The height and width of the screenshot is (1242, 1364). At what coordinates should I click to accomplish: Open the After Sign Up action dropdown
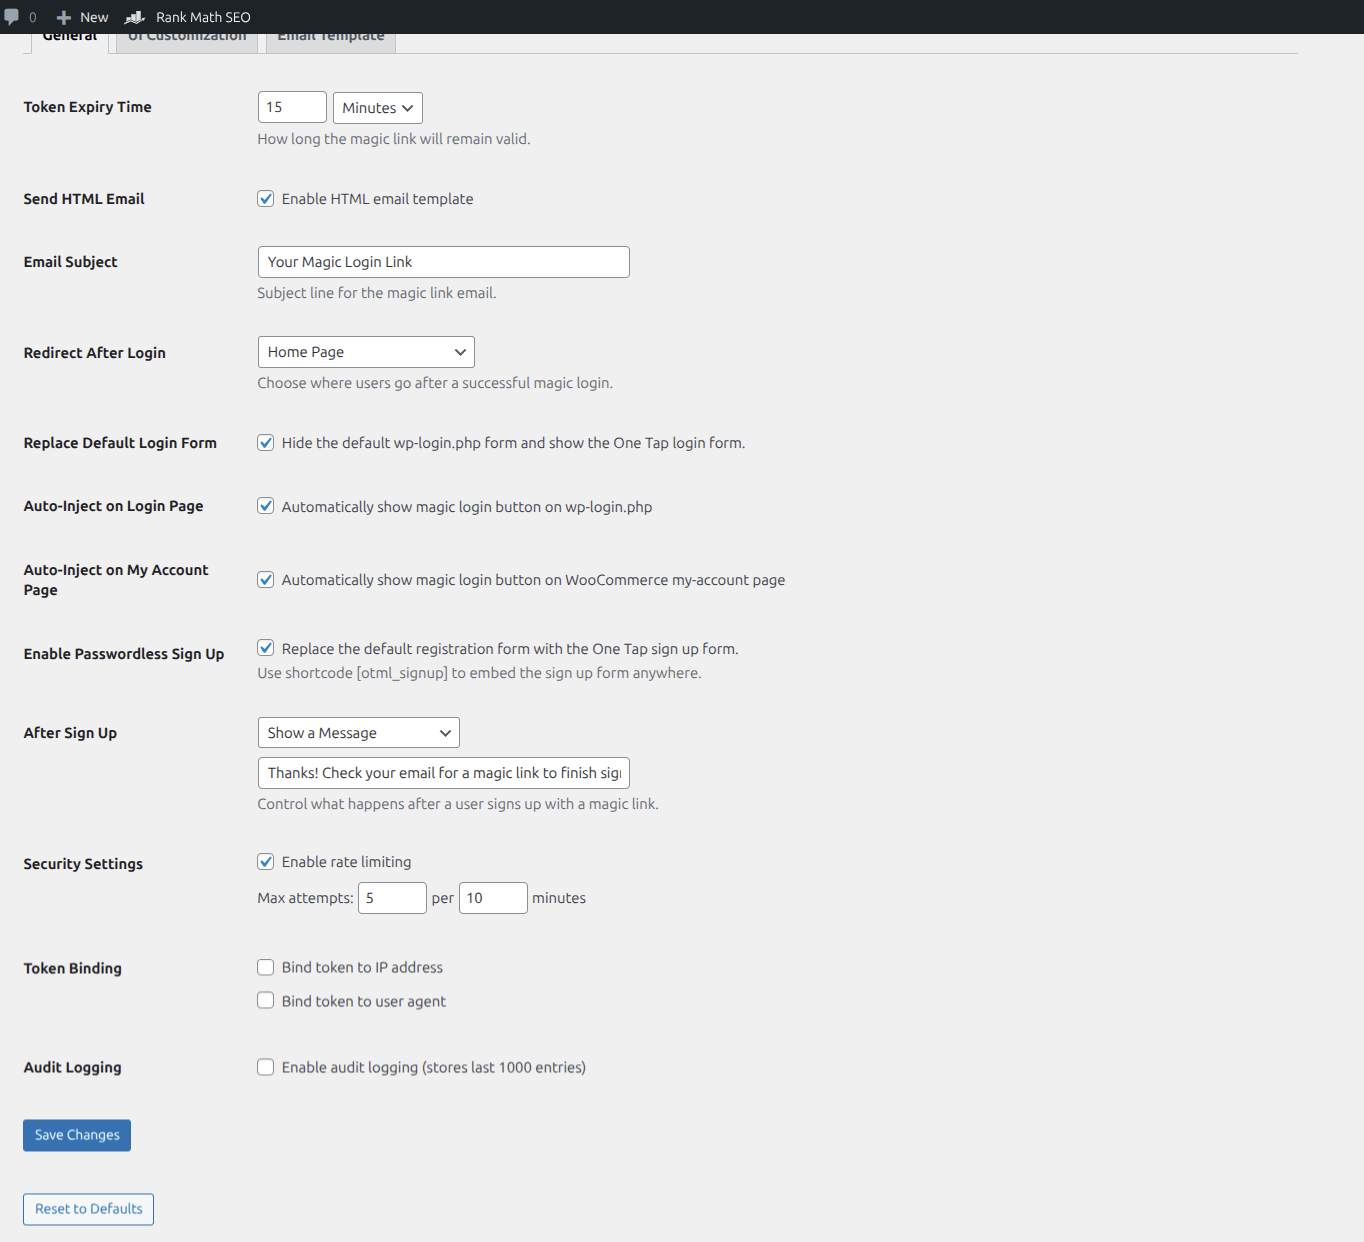(x=358, y=732)
